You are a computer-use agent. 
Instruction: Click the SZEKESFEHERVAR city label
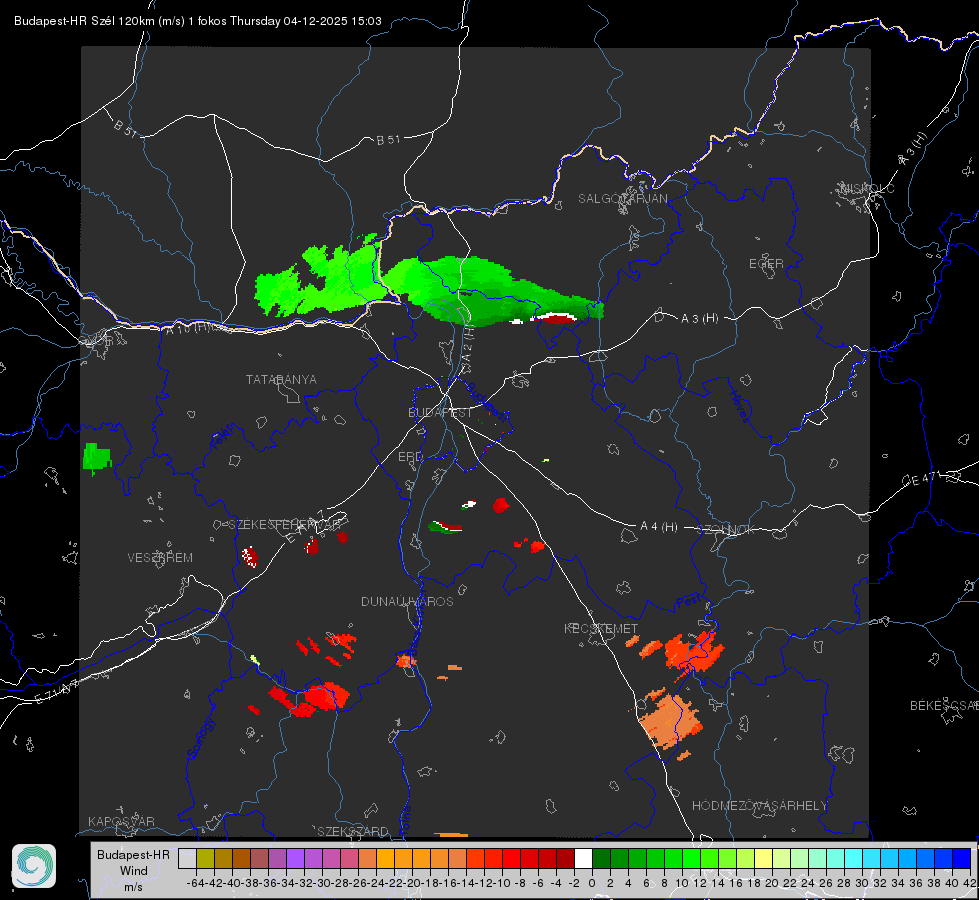click(284, 525)
